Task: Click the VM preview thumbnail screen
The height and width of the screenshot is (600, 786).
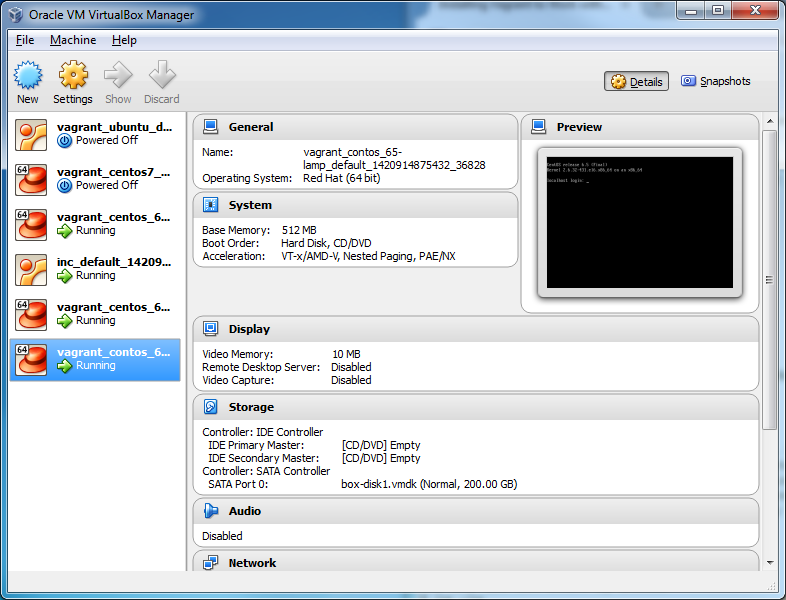Action: pyautogui.click(x=640, y=222)
